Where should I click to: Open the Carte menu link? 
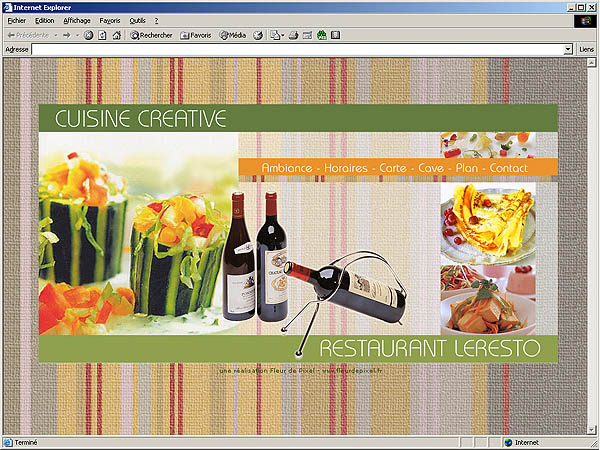coord(393,168)
